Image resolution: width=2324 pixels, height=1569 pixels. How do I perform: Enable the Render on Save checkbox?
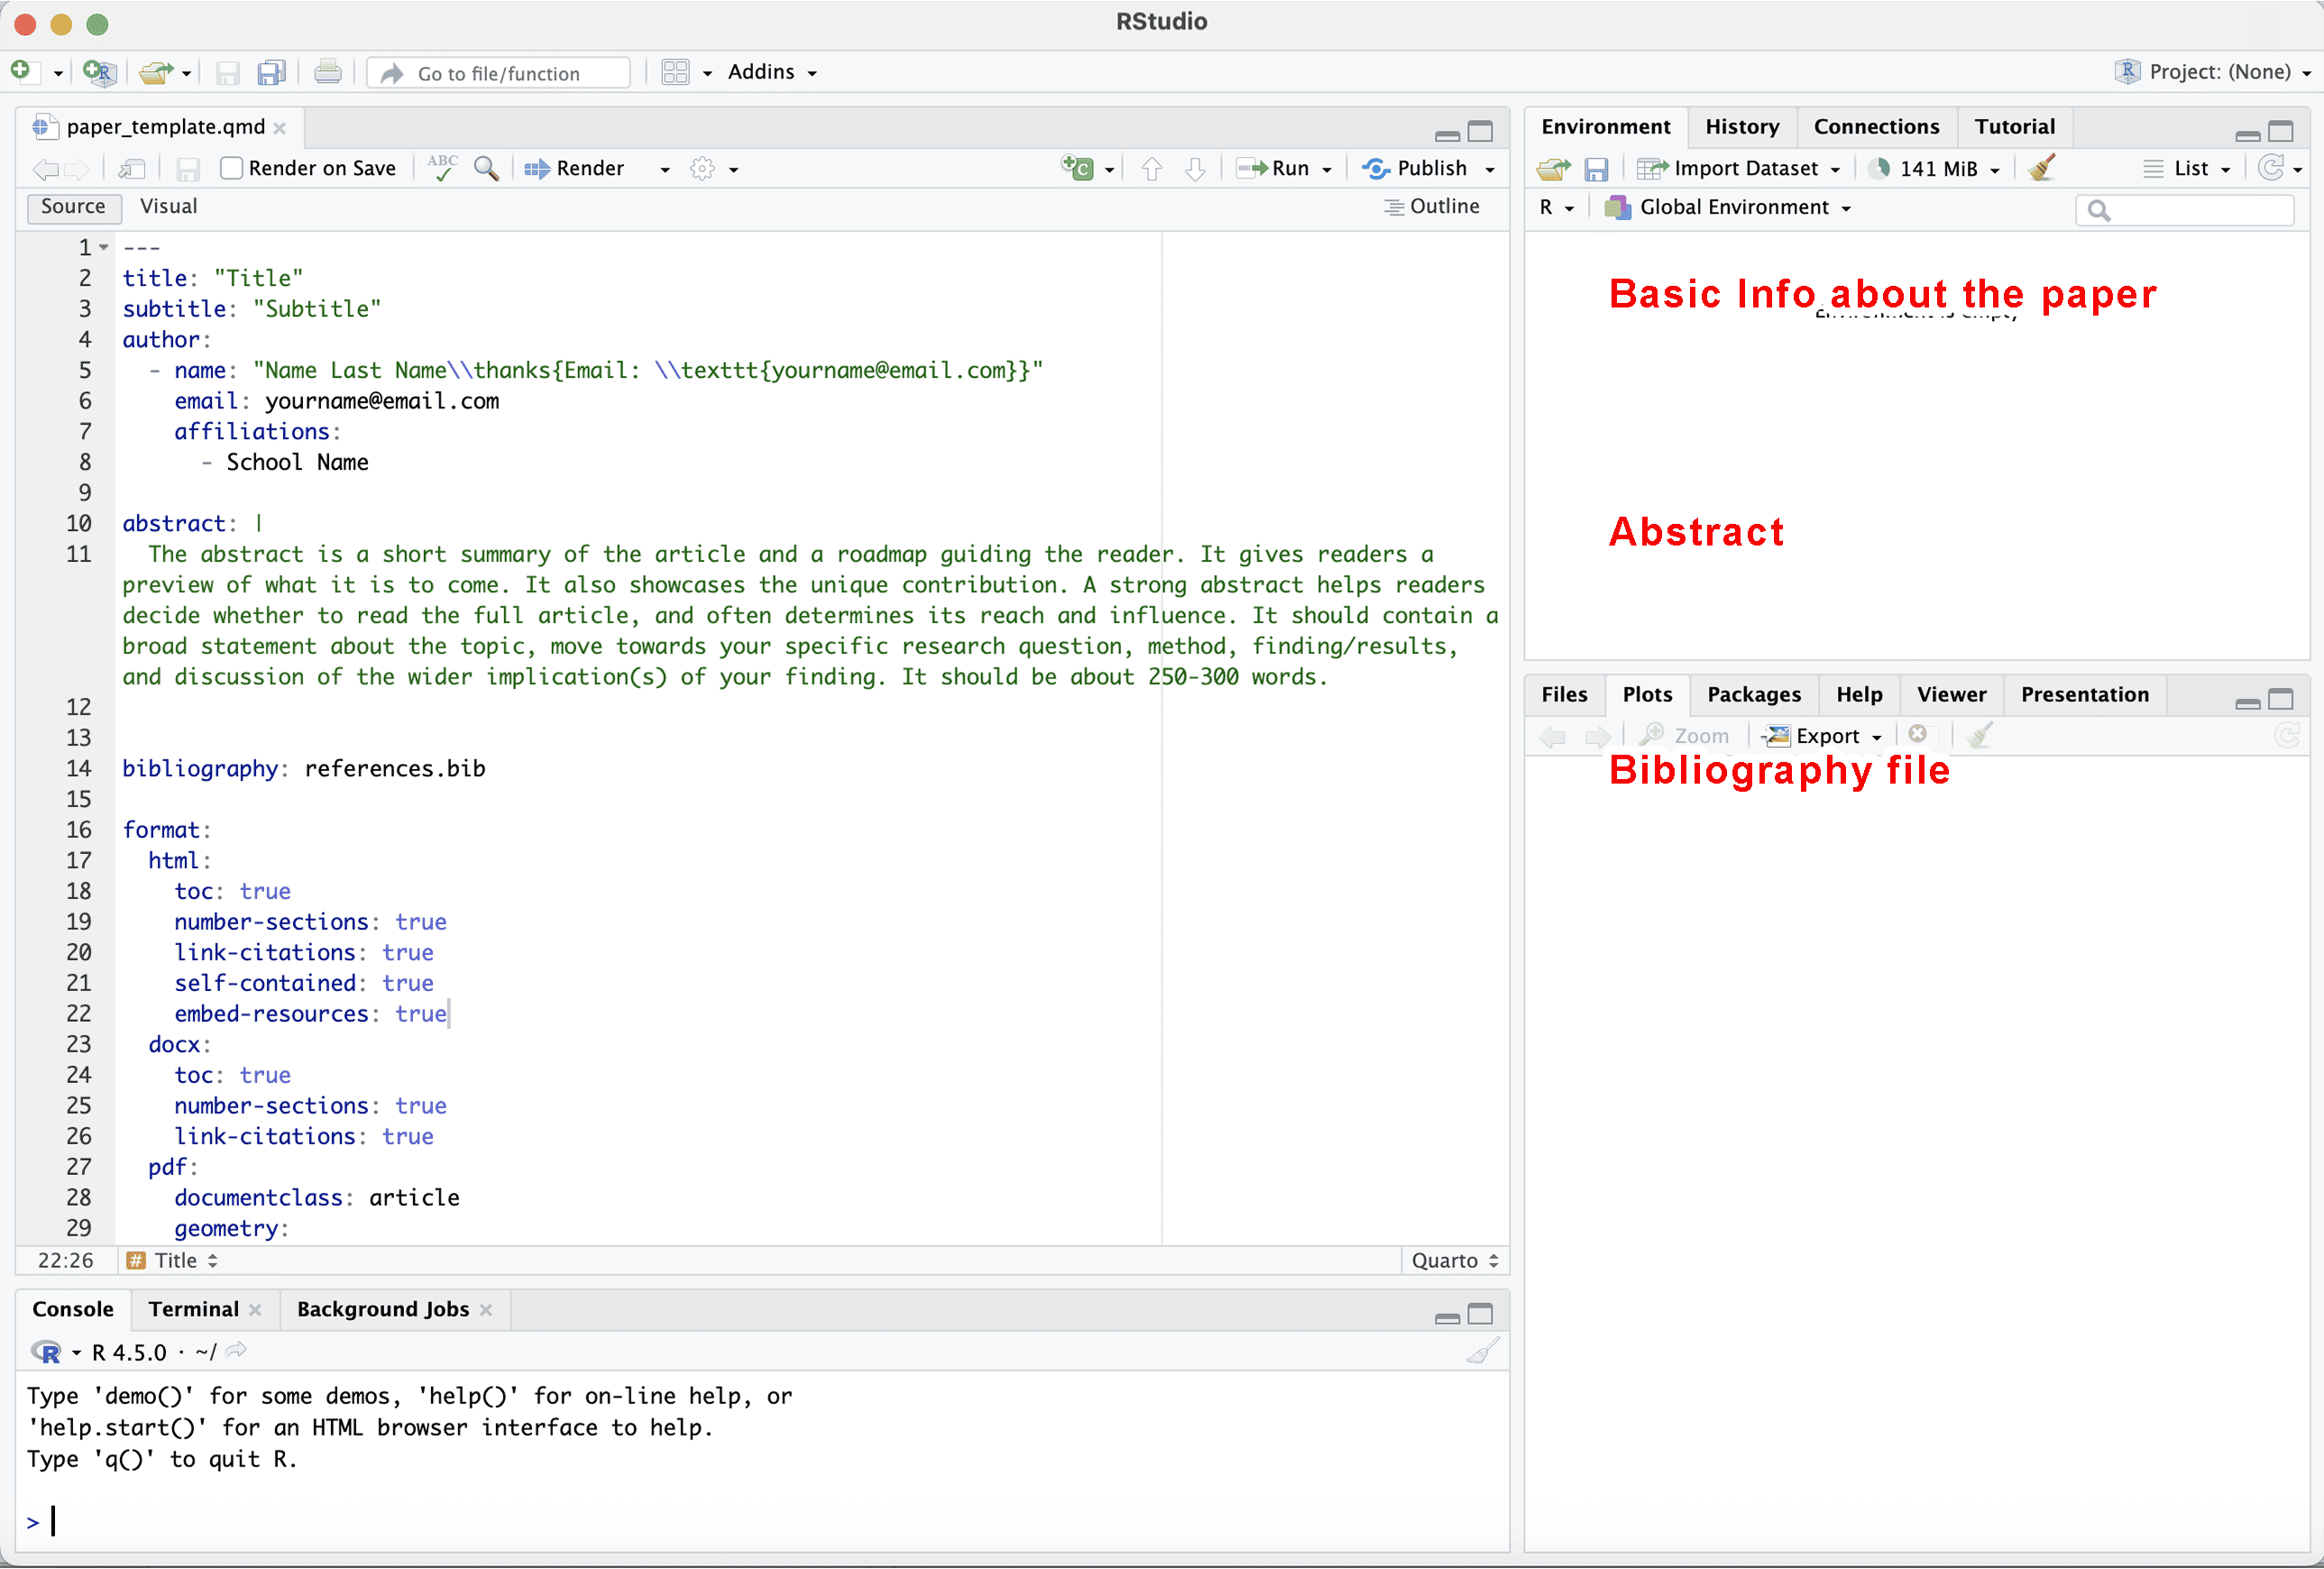click(231, 168)
